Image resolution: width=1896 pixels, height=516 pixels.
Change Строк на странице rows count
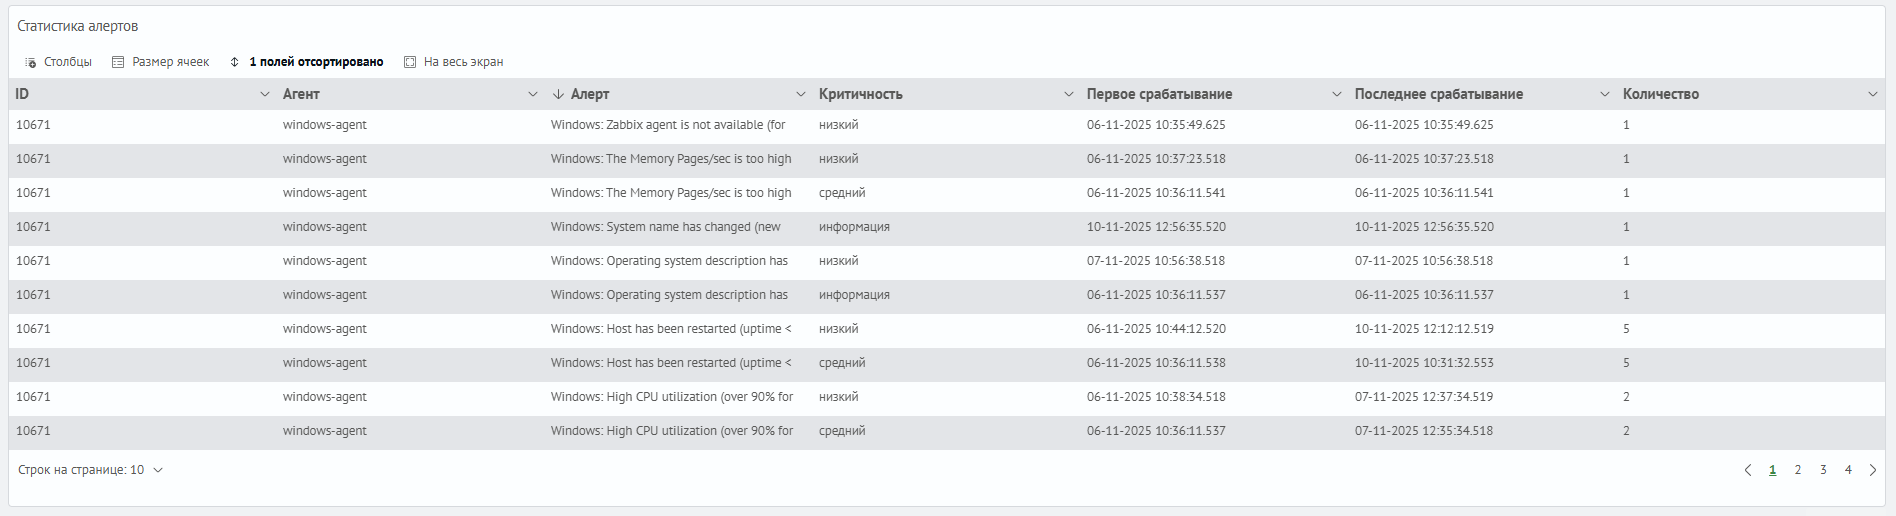[90, 470]
